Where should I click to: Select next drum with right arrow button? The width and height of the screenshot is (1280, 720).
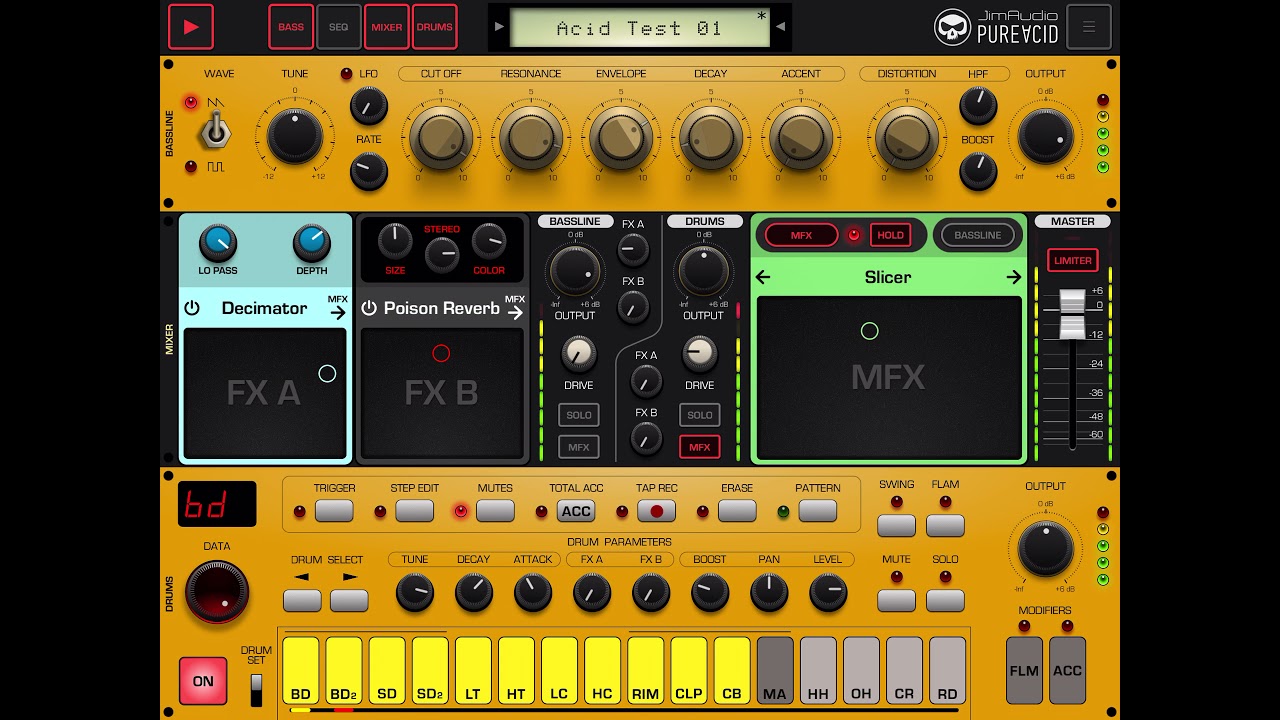(x=349, y=600)
